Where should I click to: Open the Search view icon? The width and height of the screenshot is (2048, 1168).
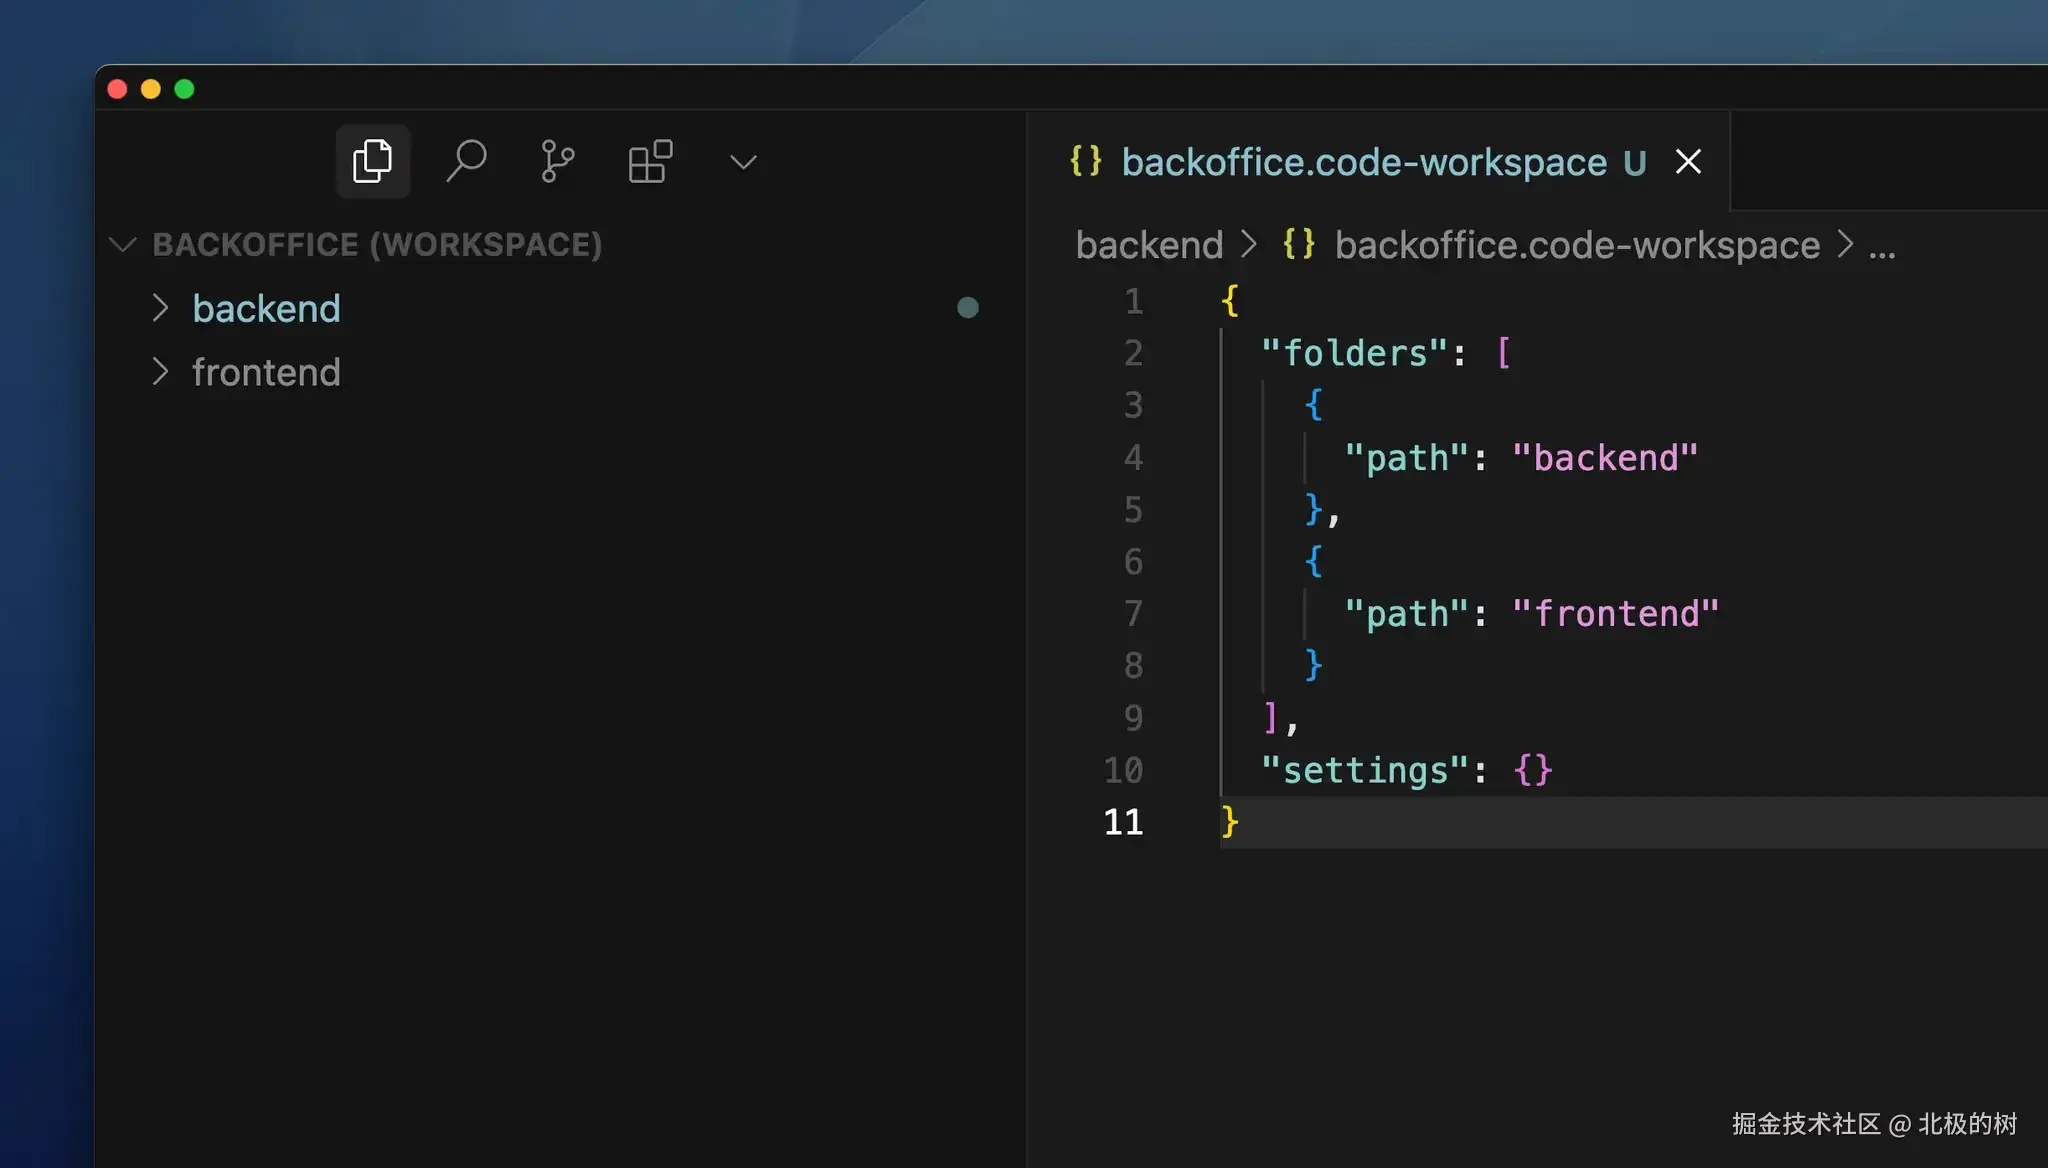click(466, 161)
